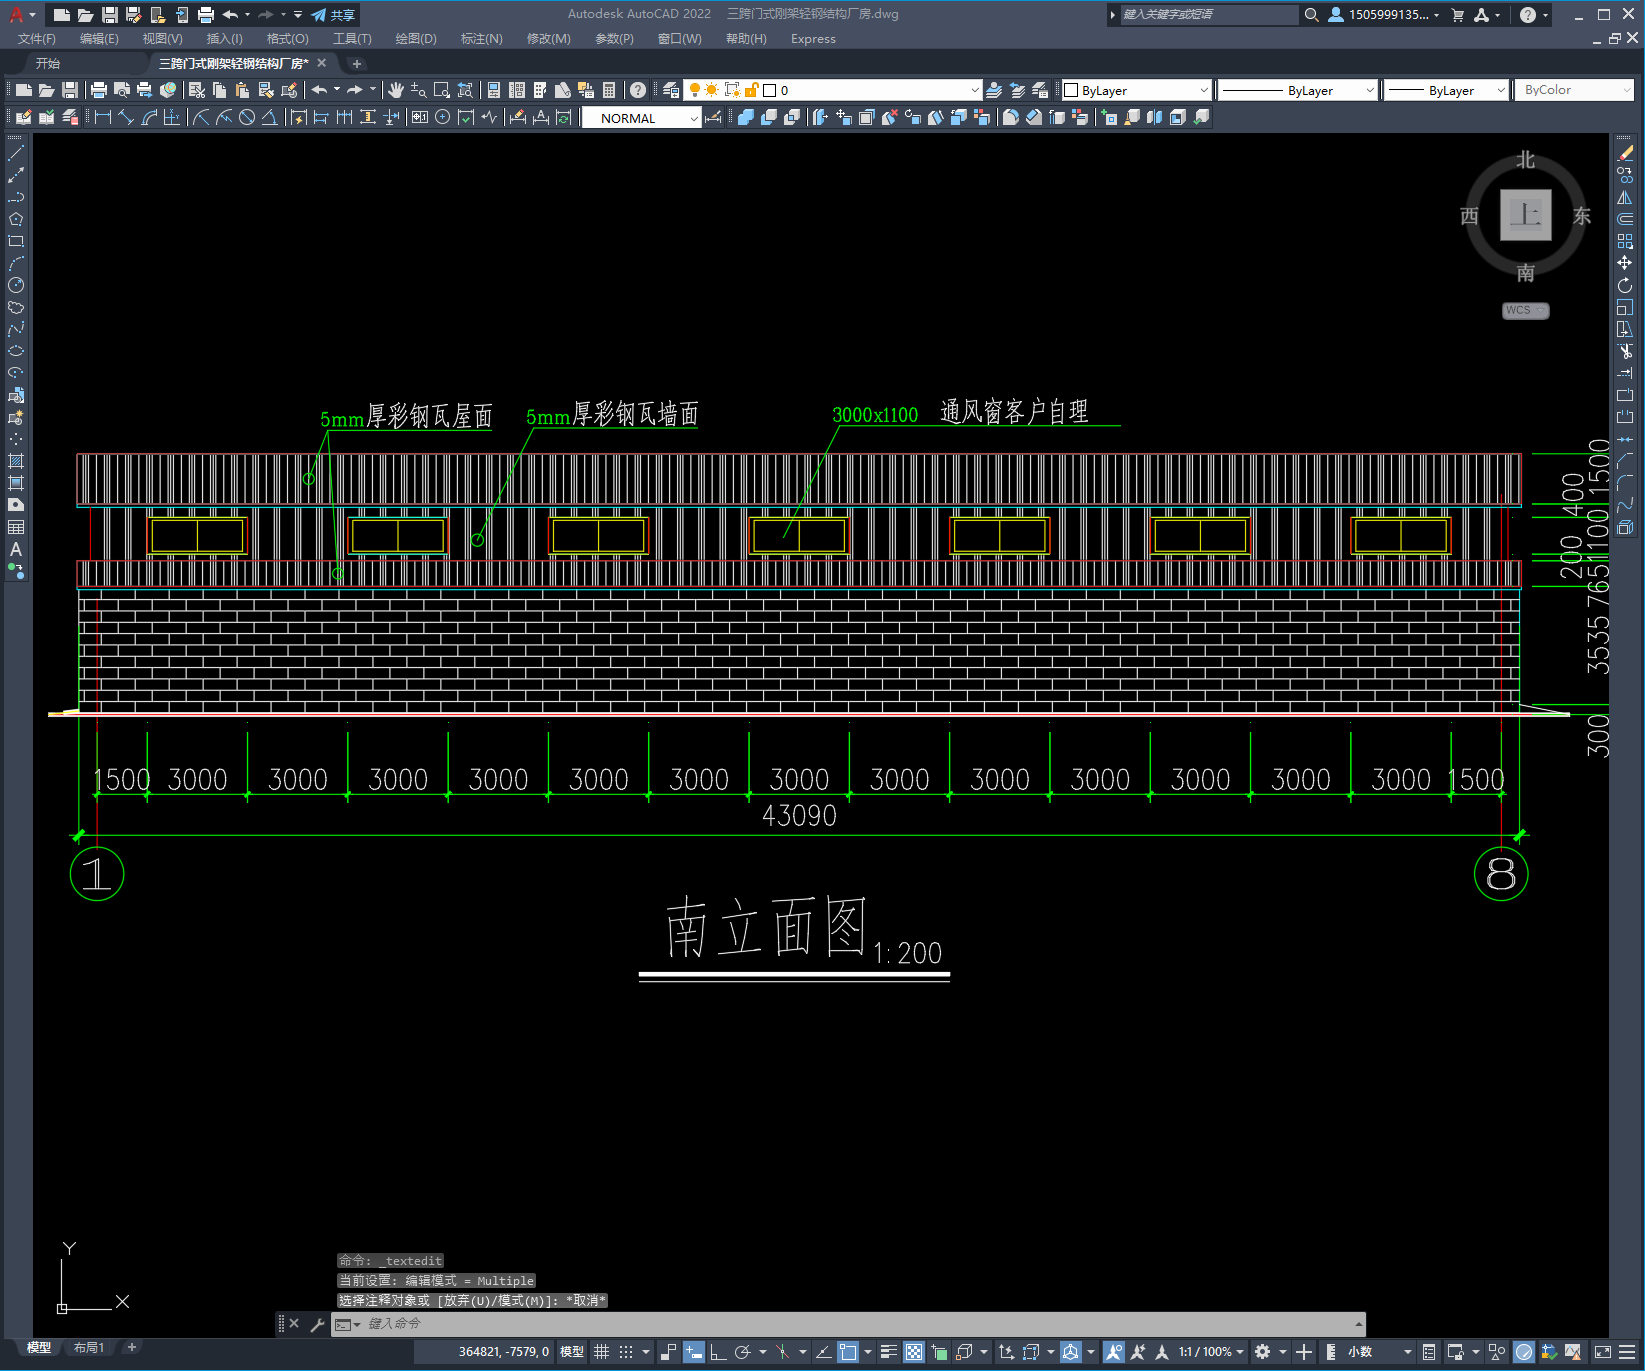Image resolution: width=1645 pixels, height=1371 pixels.
Task: Toggle grid display in status bar
Action: click(601, 1352)
